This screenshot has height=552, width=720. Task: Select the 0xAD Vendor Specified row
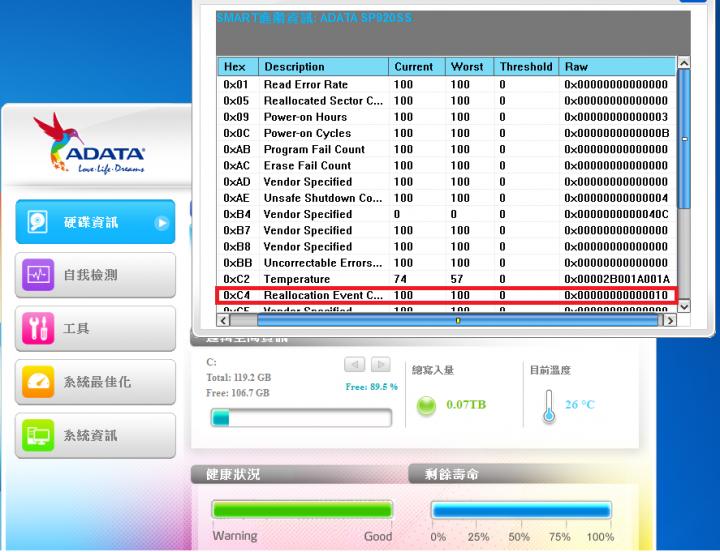tap(446, 182)
